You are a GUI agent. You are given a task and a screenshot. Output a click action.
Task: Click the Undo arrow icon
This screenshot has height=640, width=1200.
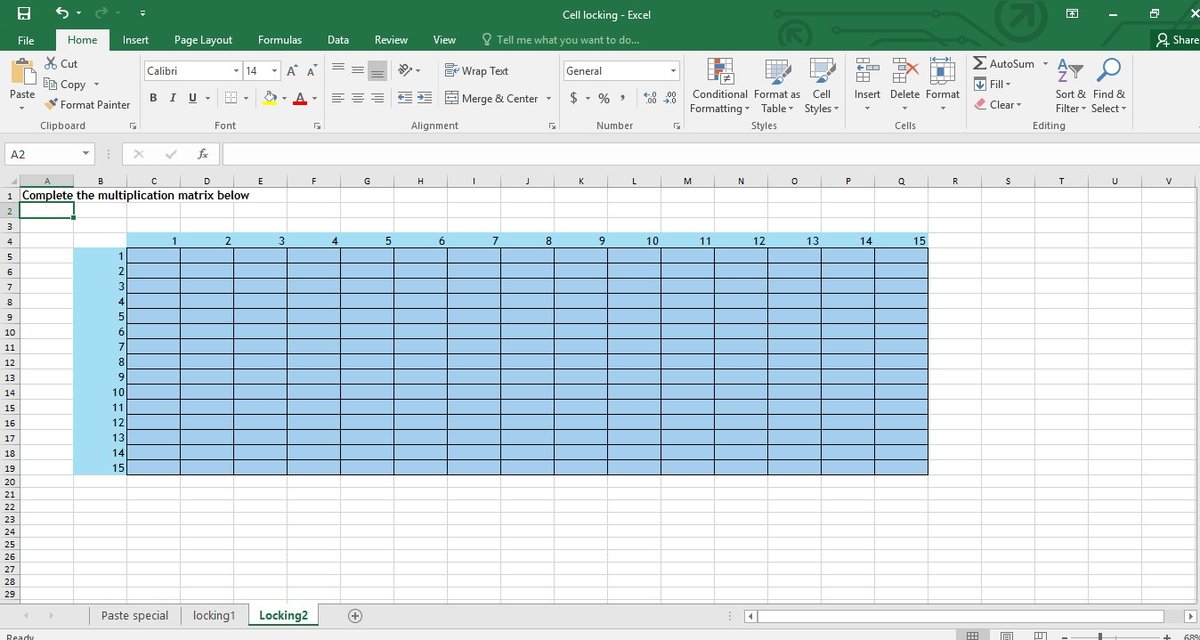tap(63, 14)
